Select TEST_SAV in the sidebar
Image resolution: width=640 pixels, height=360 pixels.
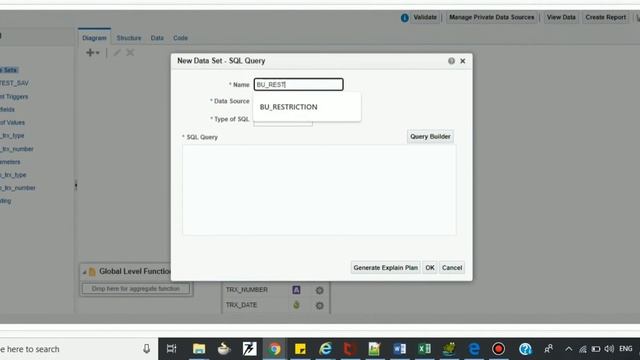pos(14,83)
